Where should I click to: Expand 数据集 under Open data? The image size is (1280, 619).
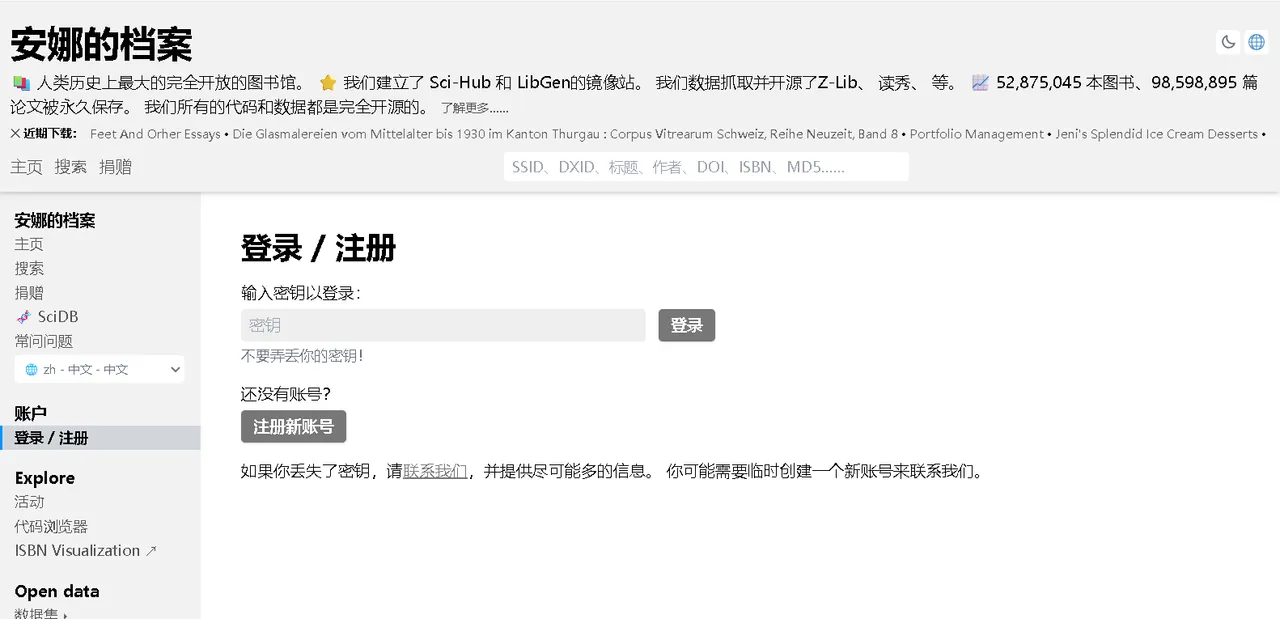(x=41, y=614)
